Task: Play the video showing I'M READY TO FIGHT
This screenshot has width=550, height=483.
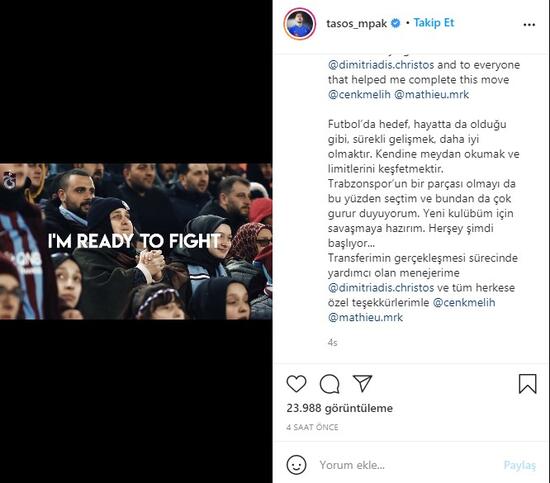Action: coord(136,241)
